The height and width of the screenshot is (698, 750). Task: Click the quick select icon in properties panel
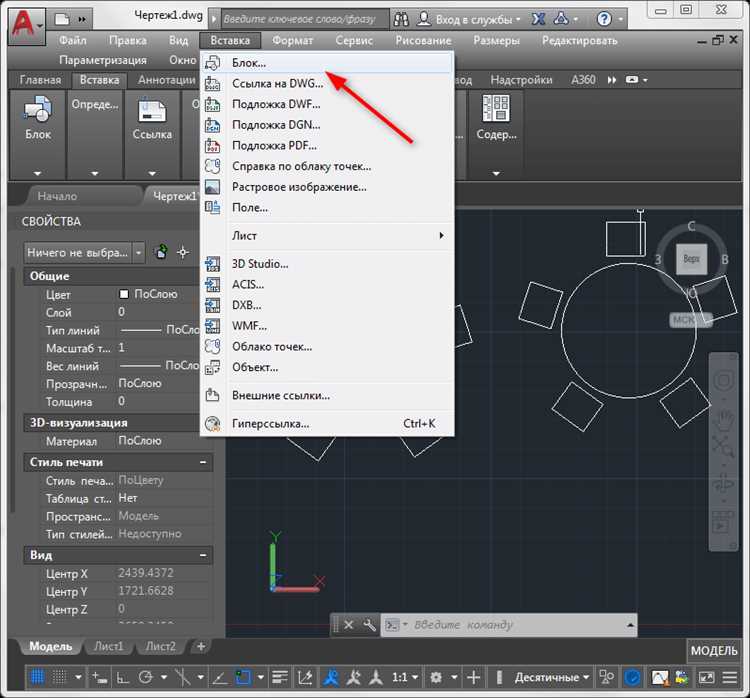click(x=162, y=252)
